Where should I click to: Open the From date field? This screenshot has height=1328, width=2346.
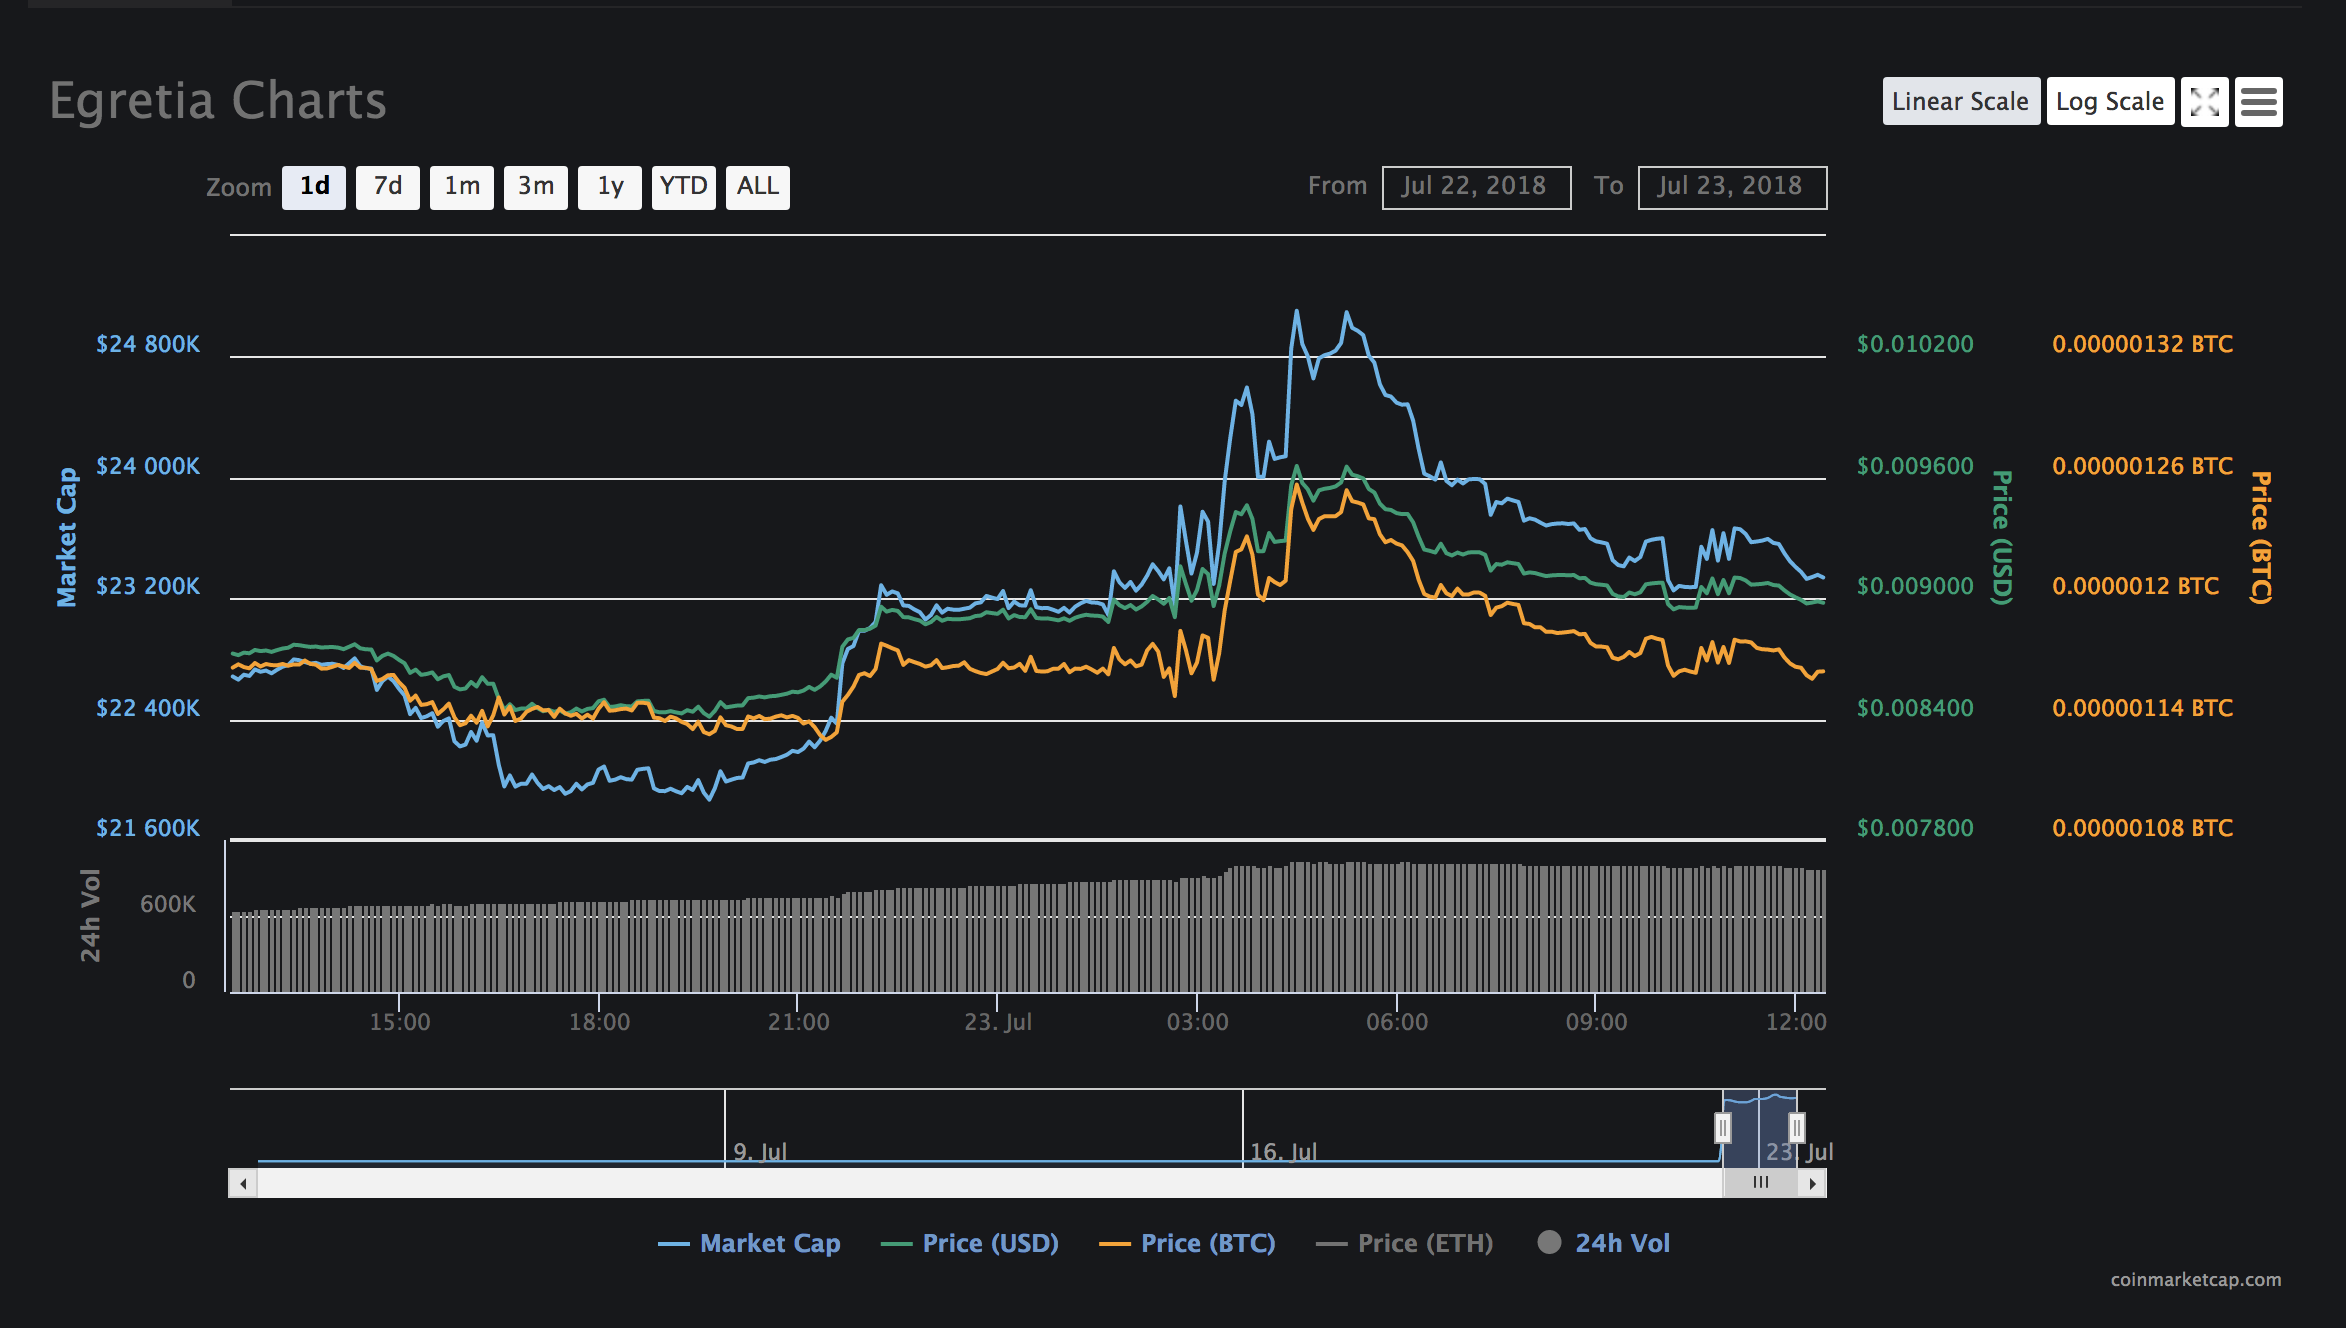pyautogui.click(x=1476, y=187)
